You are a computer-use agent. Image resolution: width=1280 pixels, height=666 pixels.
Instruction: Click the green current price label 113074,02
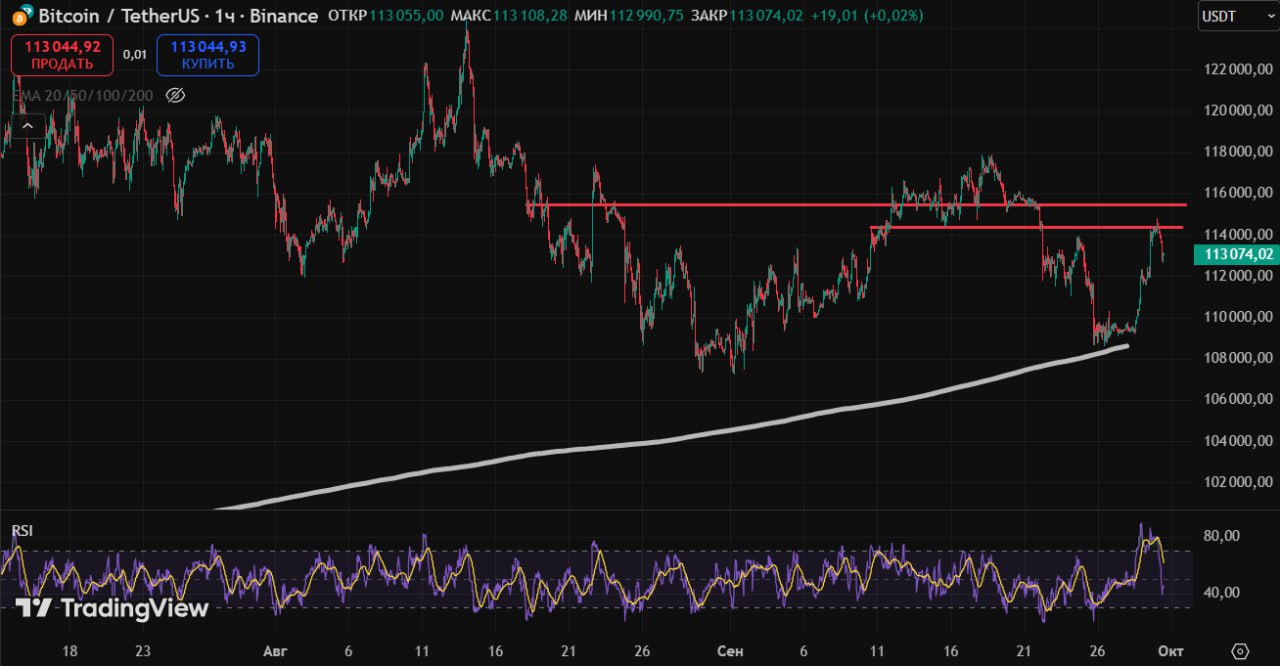pyautogui.click(x=1238, y=254)
